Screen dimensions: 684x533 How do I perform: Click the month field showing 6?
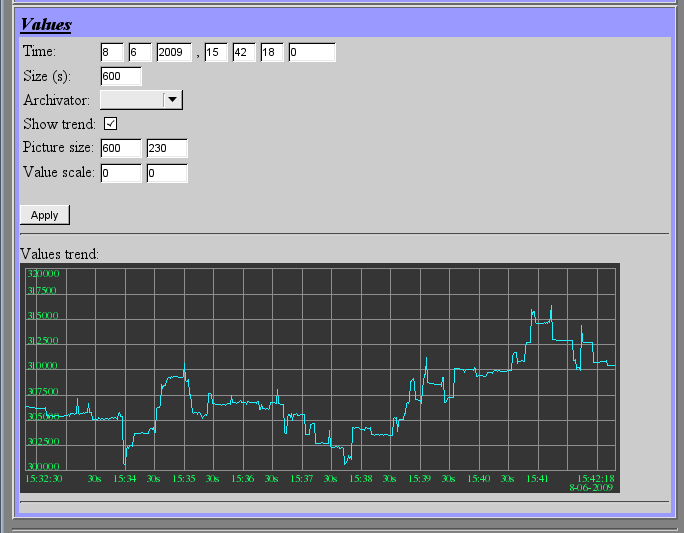[139, 52]
